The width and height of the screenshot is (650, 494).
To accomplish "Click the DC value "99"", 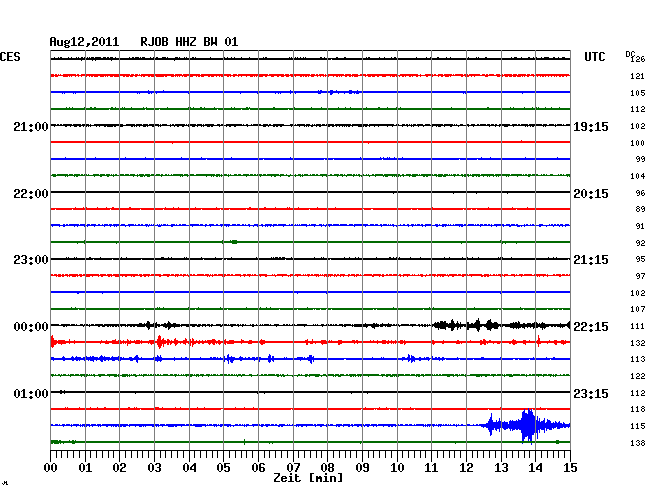I will point(640,160).
